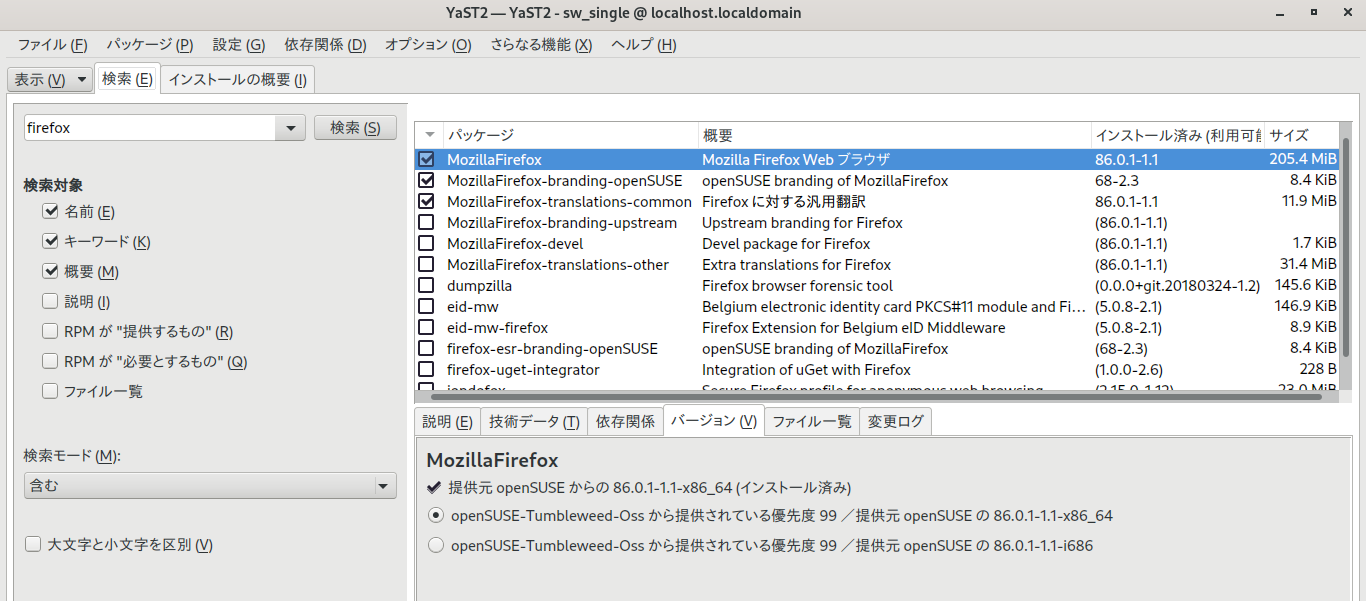Minimize the YaST2 window
This screenshot has width=1366, height=601.
[1282, 13]
